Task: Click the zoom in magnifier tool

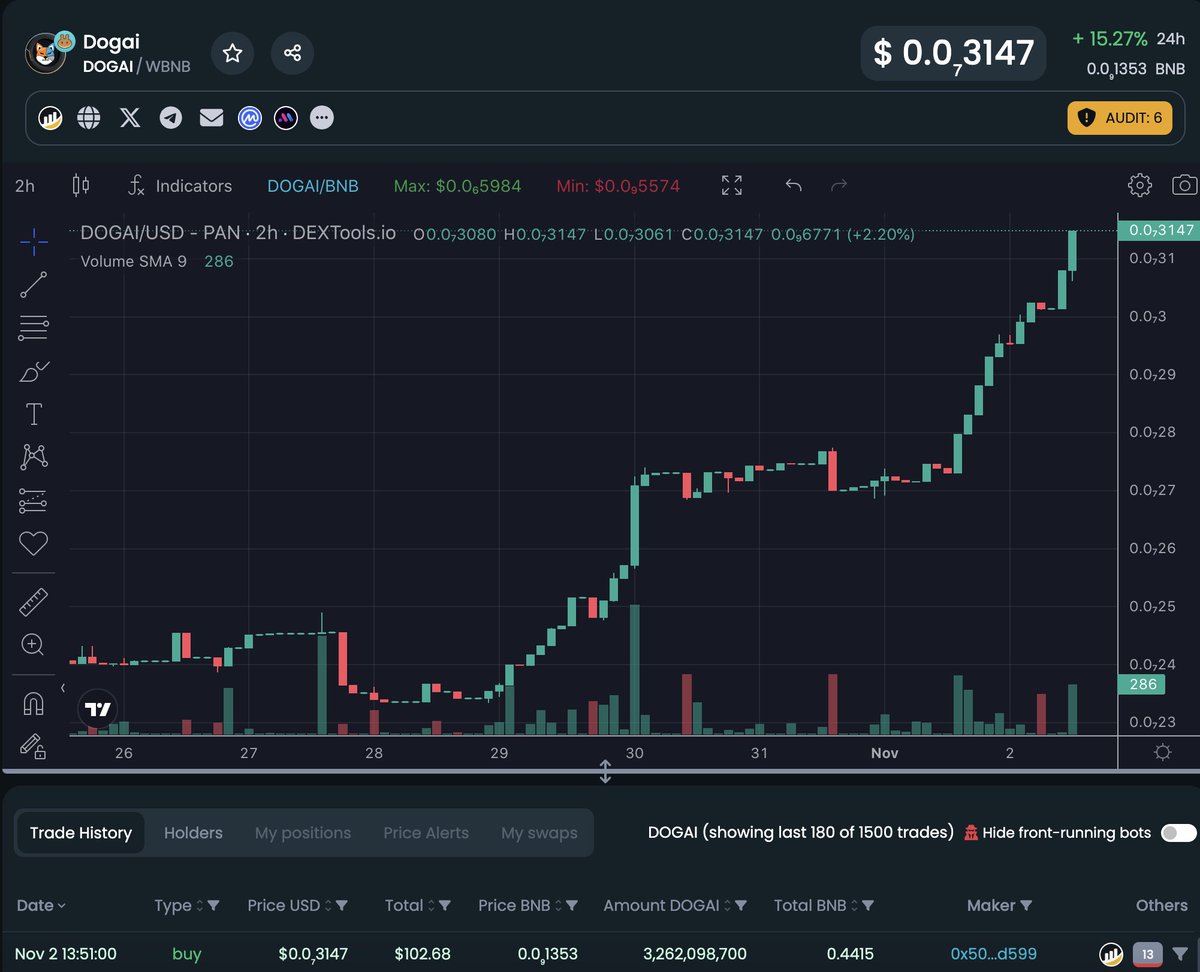Action: (33, 645)
